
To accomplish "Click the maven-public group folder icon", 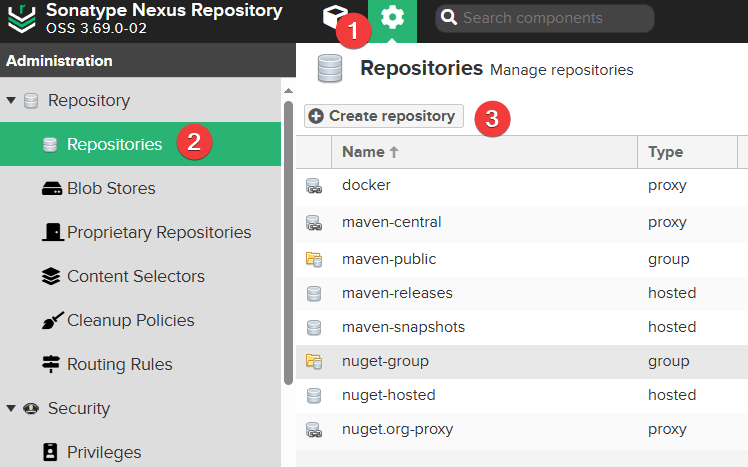I will [314, 260].
